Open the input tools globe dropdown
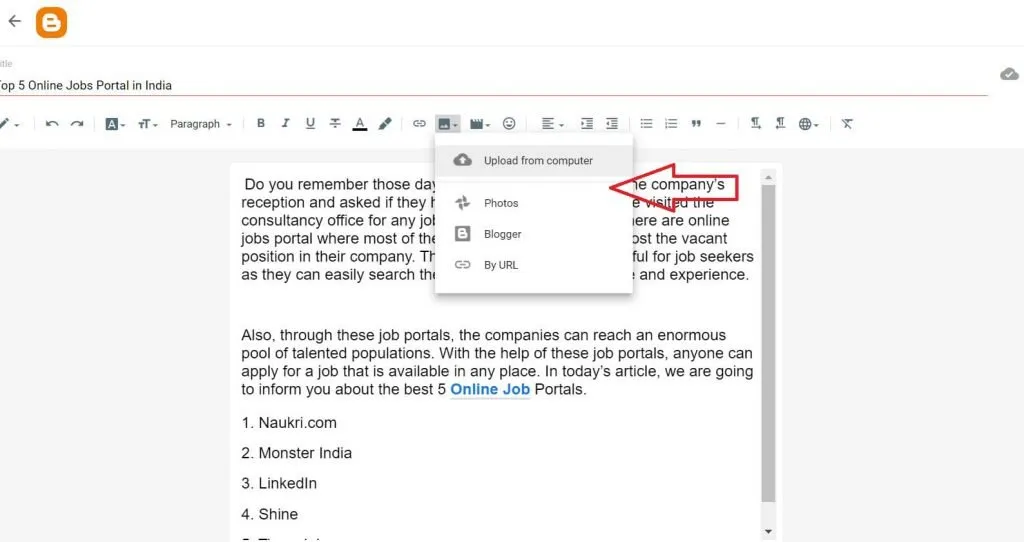1024x542 pixels. point(808,123)
